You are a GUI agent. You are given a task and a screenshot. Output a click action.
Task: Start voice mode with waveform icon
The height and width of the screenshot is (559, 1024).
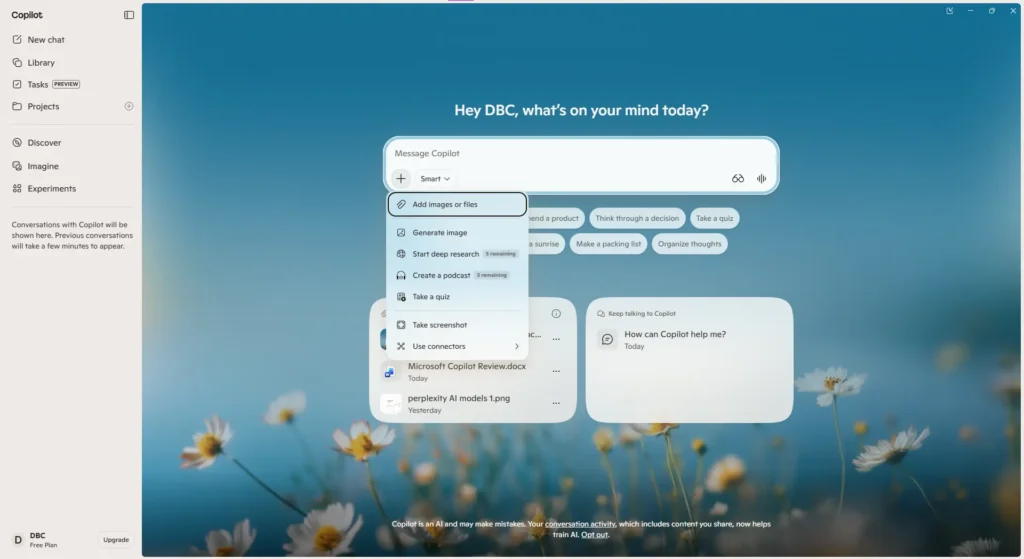click(x=761, y=178)
